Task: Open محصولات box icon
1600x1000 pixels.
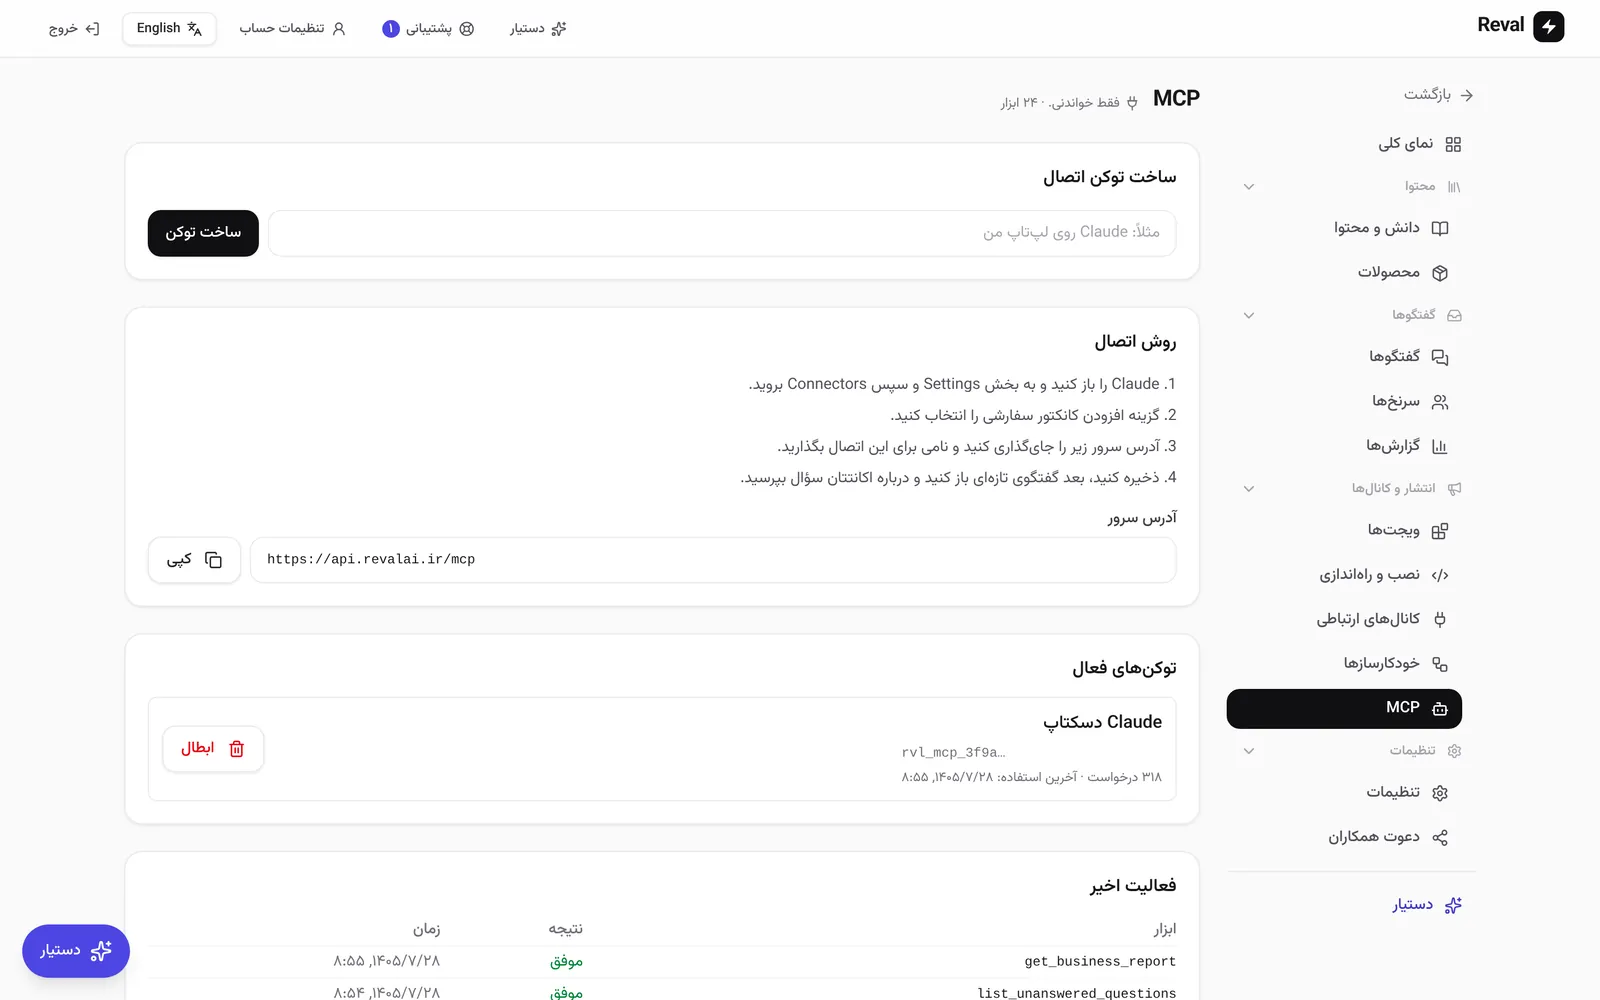Action: pos(1440,272)
